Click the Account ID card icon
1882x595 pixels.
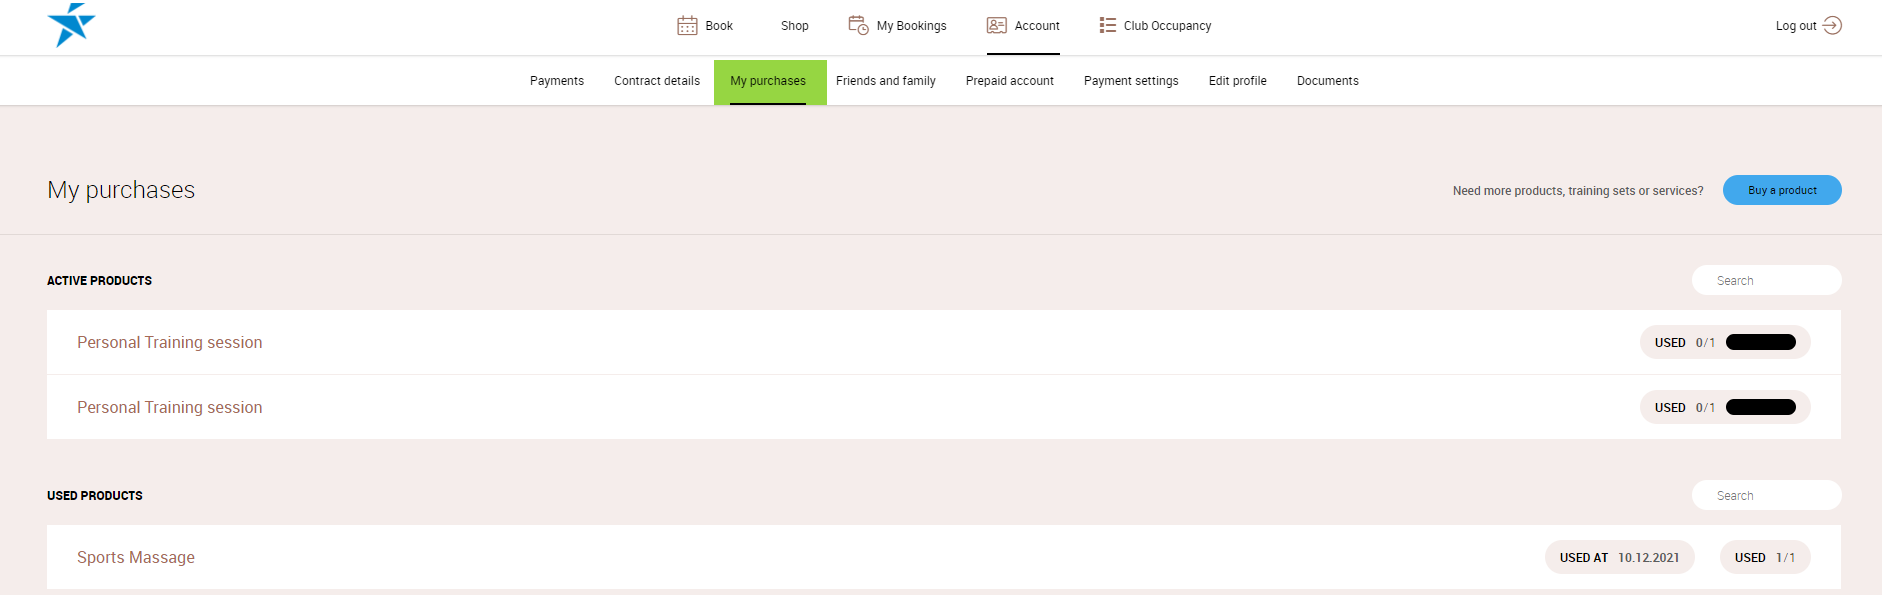[997, 26]
